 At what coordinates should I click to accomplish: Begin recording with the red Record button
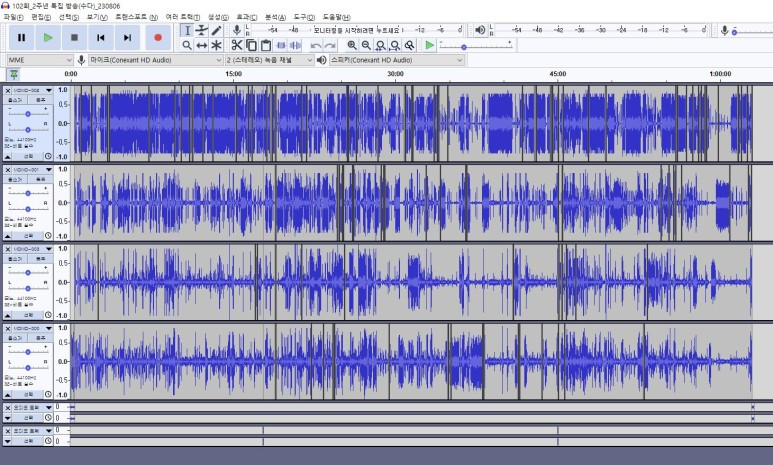point(158,37)
